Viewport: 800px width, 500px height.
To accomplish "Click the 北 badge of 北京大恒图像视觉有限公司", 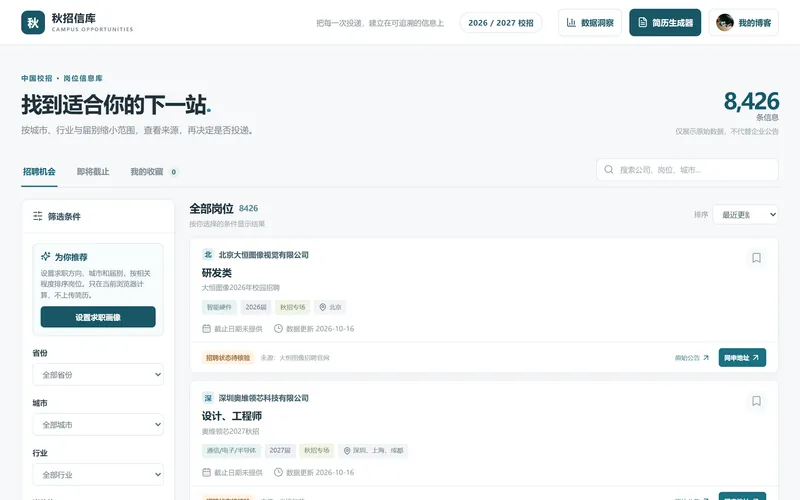I will coord(208,255).
